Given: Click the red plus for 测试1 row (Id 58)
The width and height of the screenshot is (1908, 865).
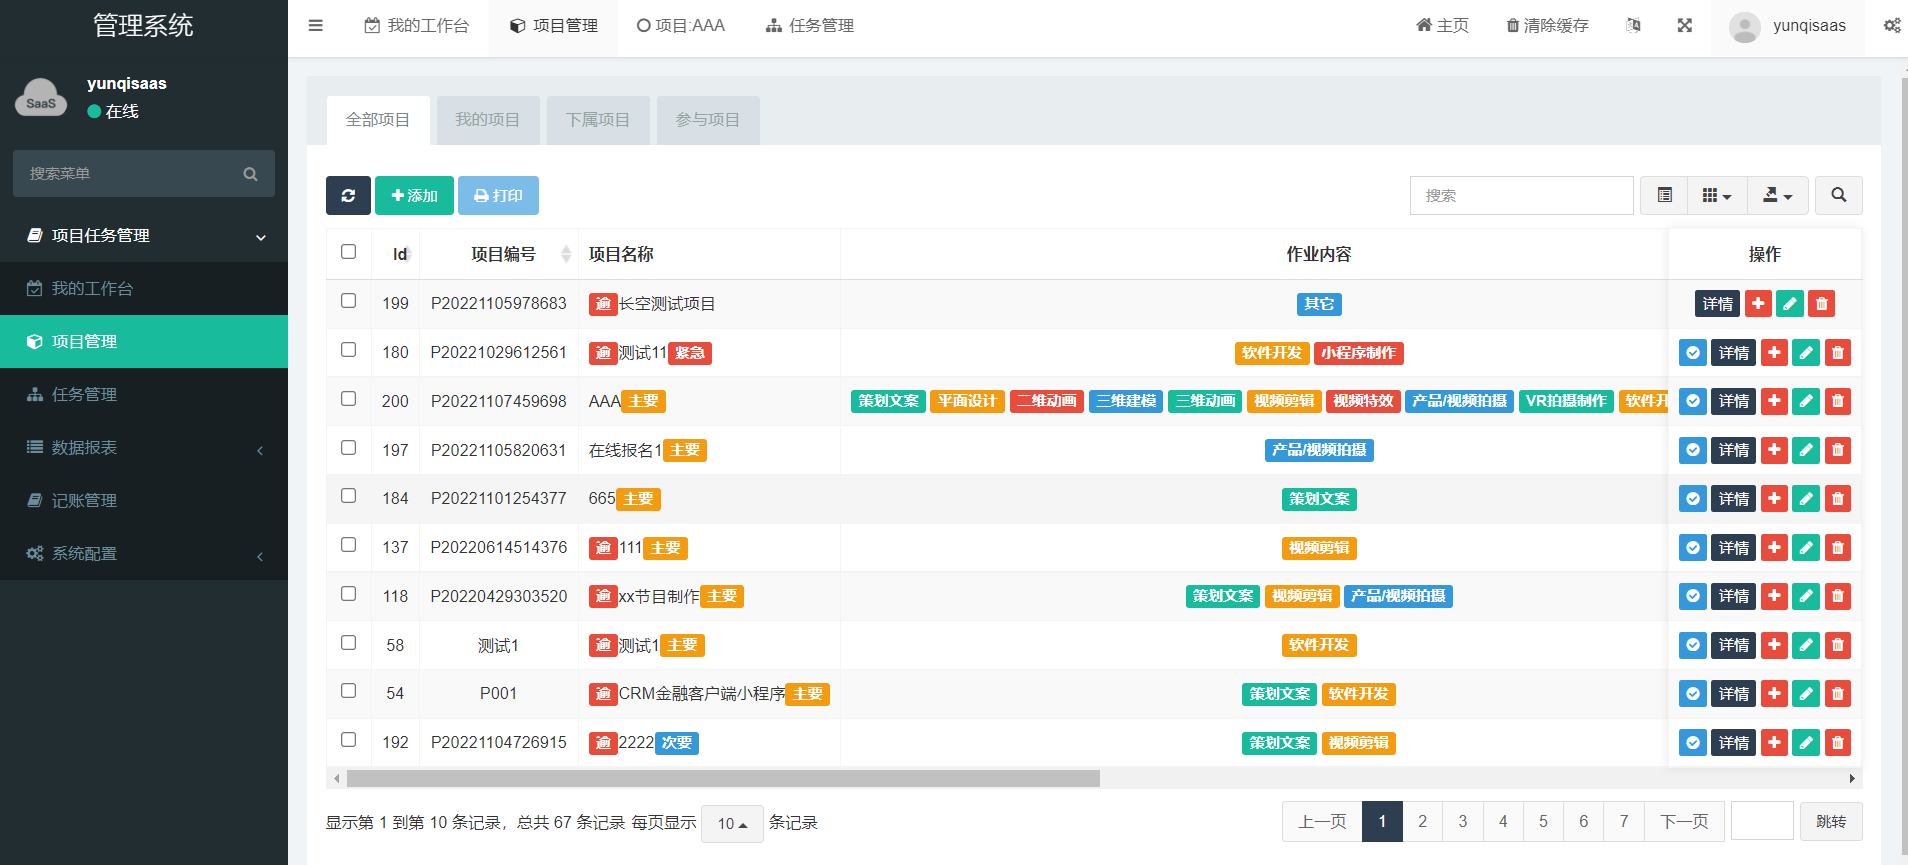Looking at the screenshot, I should pyautogui.click(x=1774, y=646).
